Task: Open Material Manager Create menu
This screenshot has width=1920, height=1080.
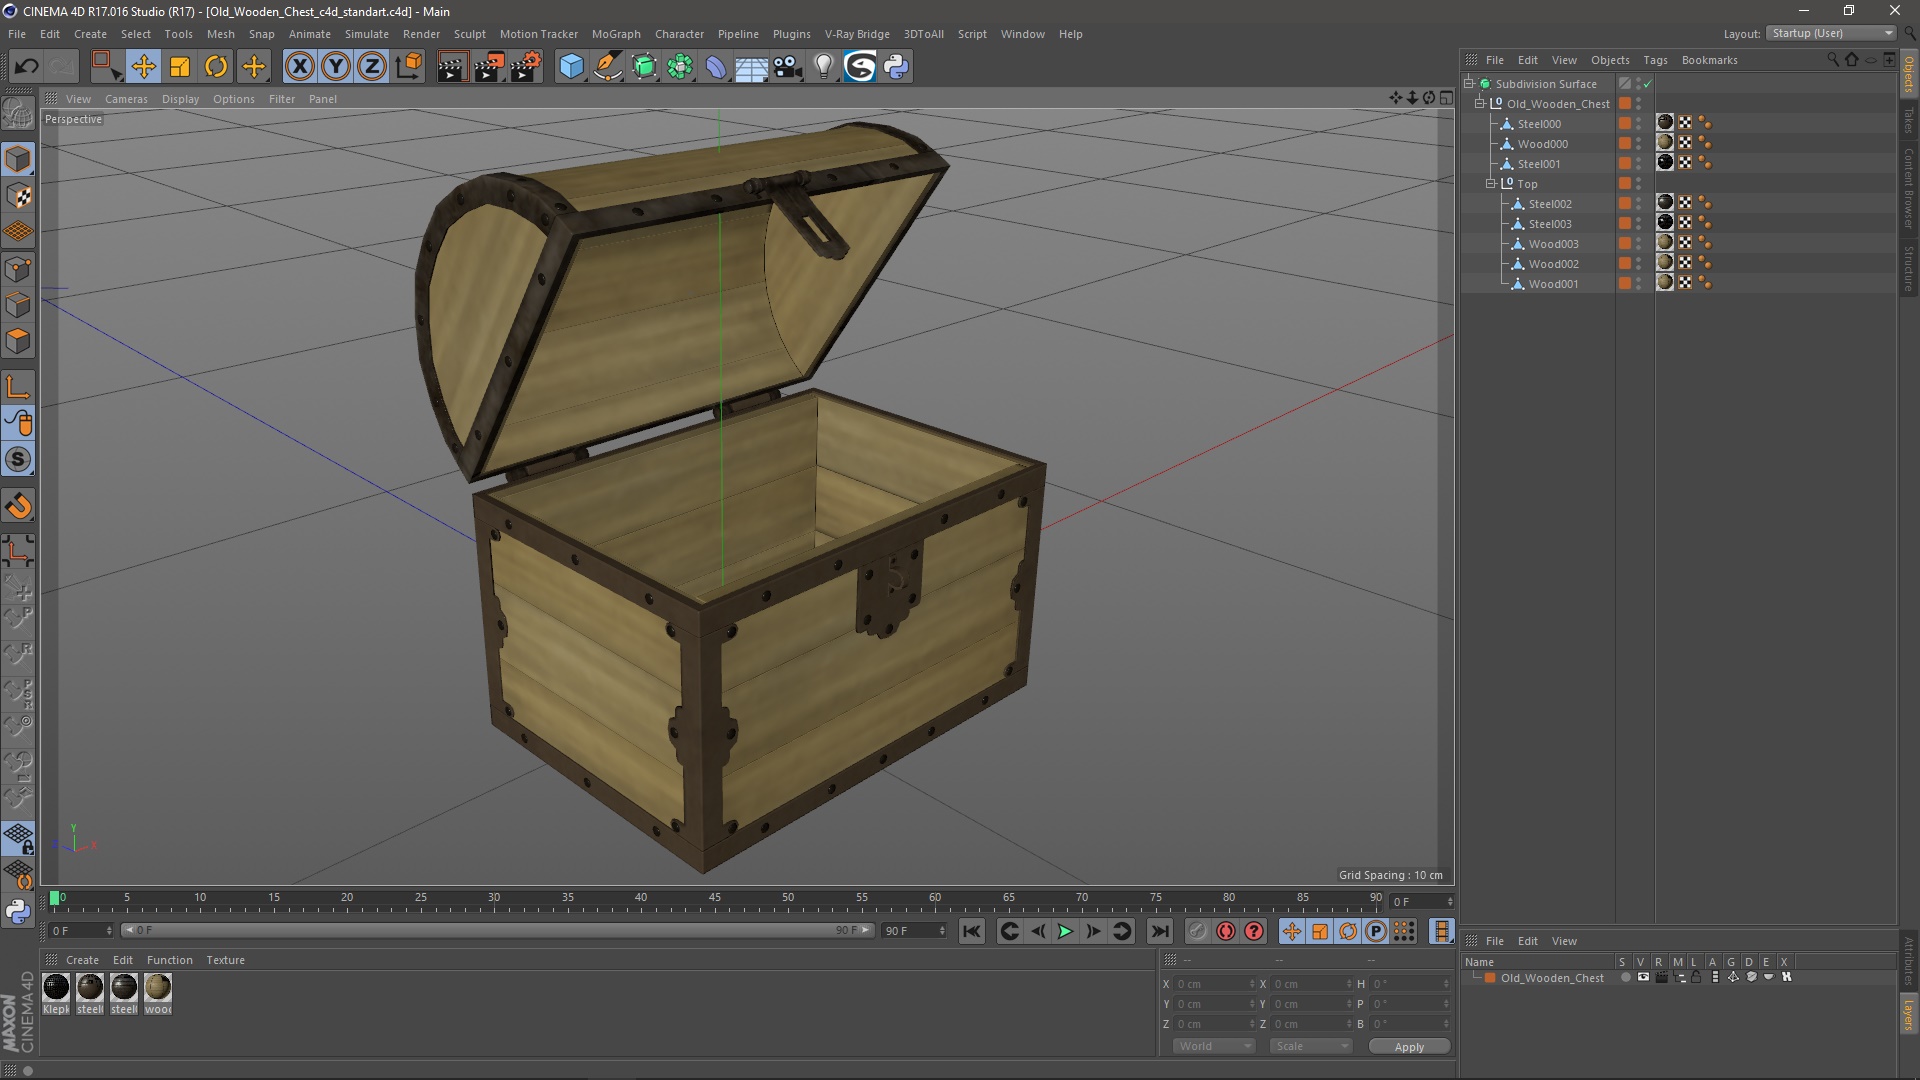Action: pyautogui.click(x=82, y=960)
